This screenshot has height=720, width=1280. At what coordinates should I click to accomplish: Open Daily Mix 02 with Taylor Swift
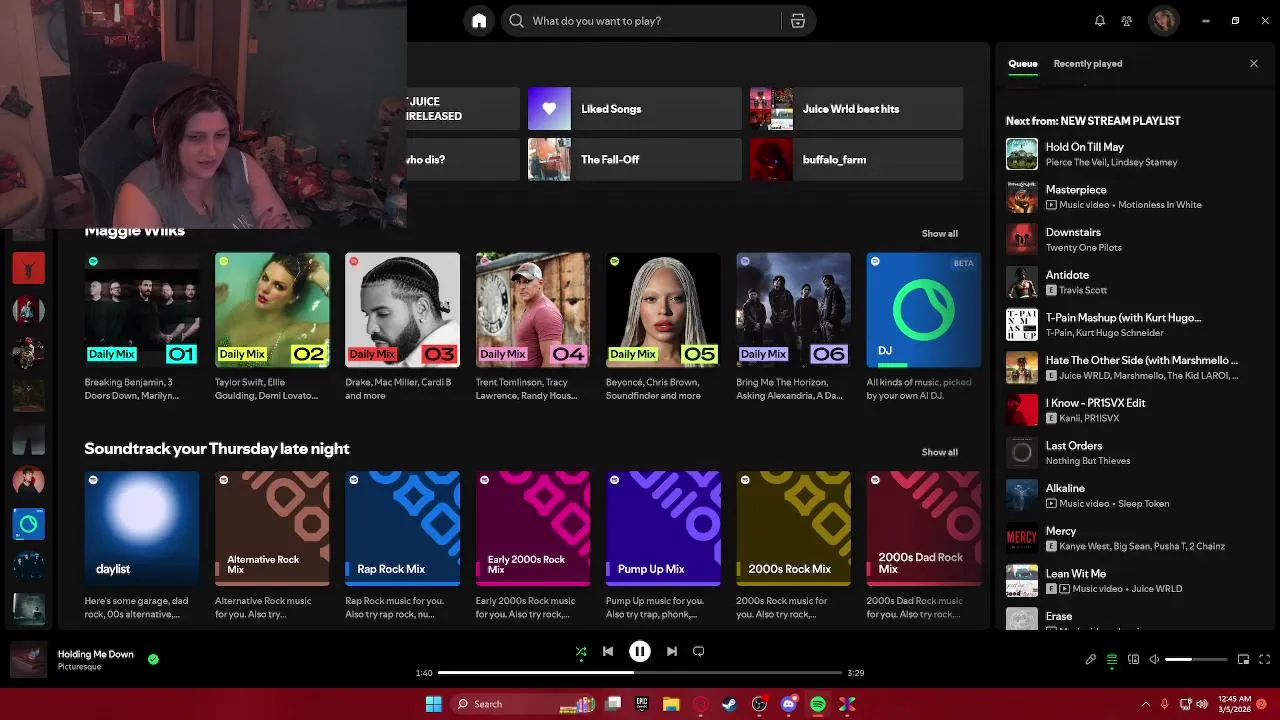[272, 328]
